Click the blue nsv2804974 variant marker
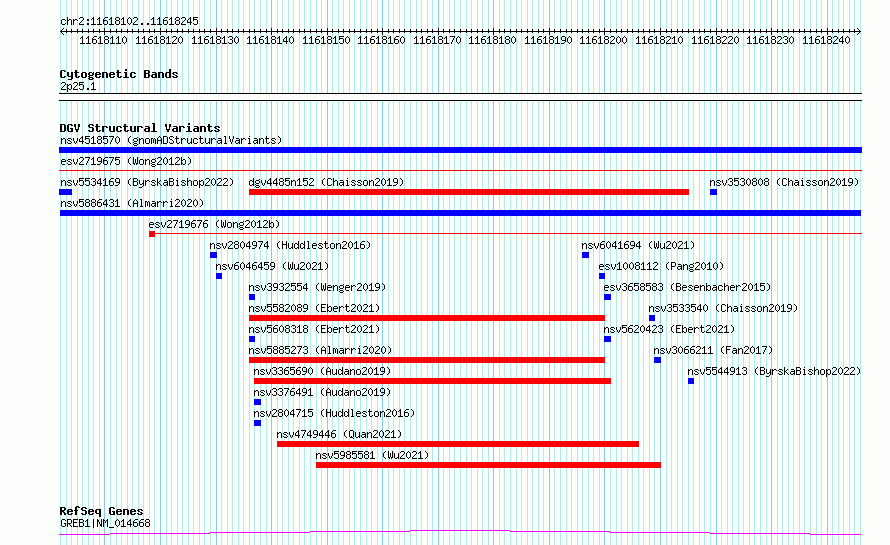890x545 pixels. coord(213,255)
